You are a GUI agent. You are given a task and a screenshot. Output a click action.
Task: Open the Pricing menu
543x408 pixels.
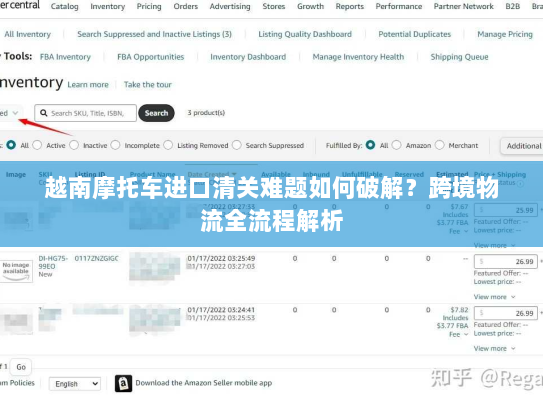pos(149,6)
